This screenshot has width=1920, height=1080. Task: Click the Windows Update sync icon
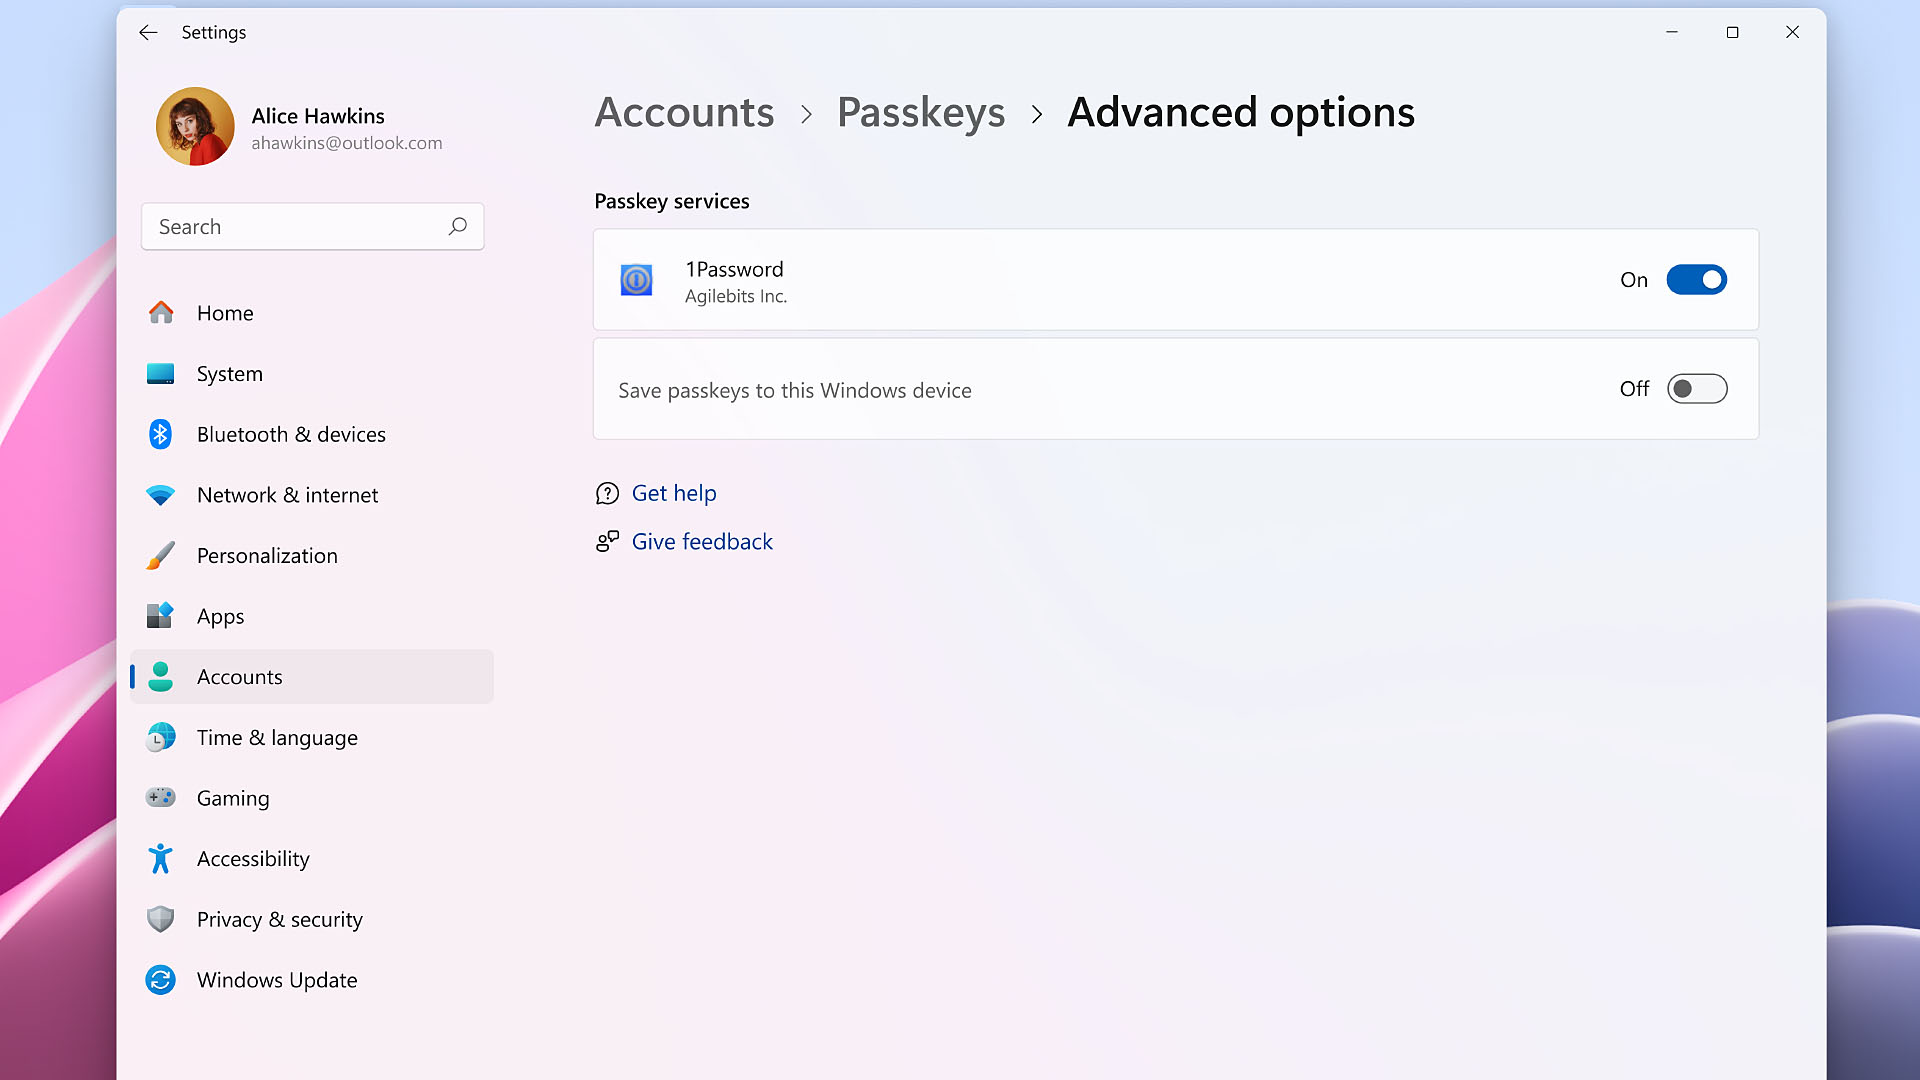click(x=160, y=980)
